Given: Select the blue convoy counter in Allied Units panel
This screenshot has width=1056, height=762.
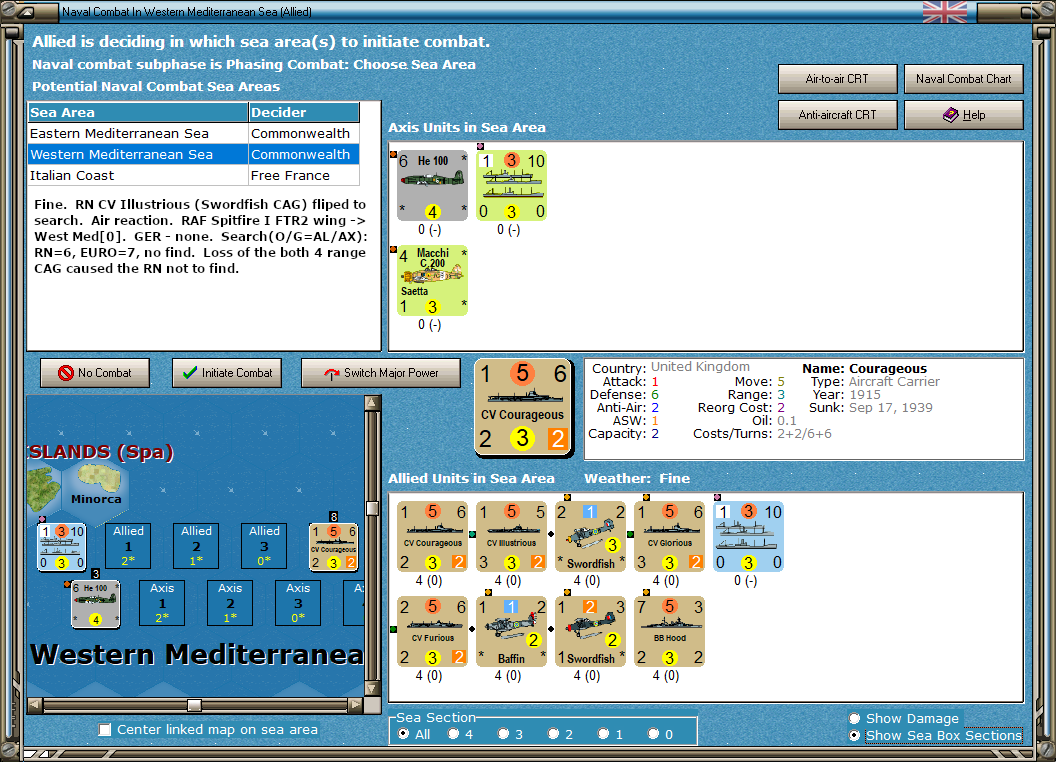Looking at the screenshot, I should pyautogui.click(x=748, y=536).
